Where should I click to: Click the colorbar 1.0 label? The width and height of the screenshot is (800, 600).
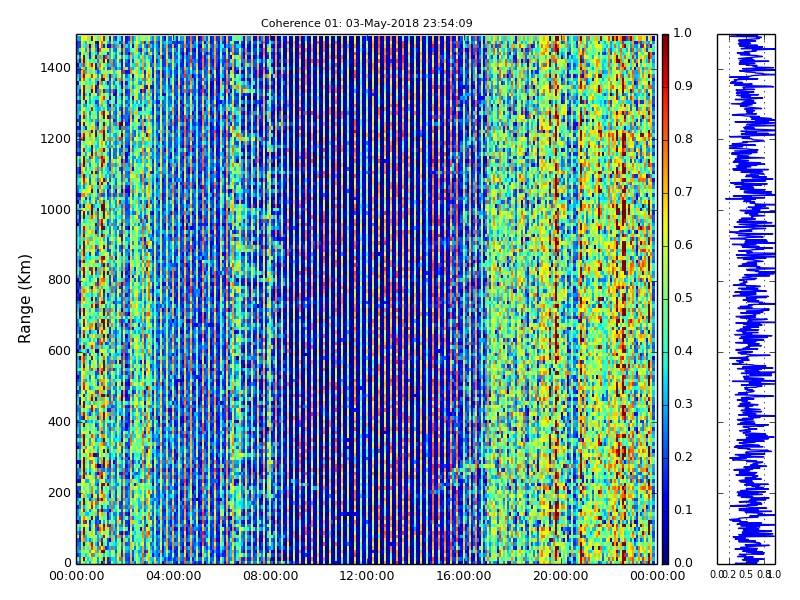tap(683, 33)
